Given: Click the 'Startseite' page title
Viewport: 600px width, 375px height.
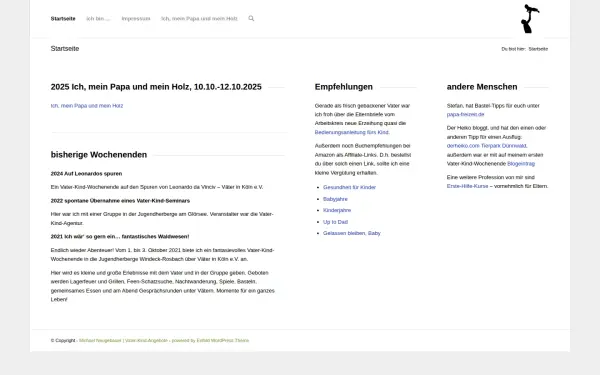Looking at the screenshot, I should [65, 49].
